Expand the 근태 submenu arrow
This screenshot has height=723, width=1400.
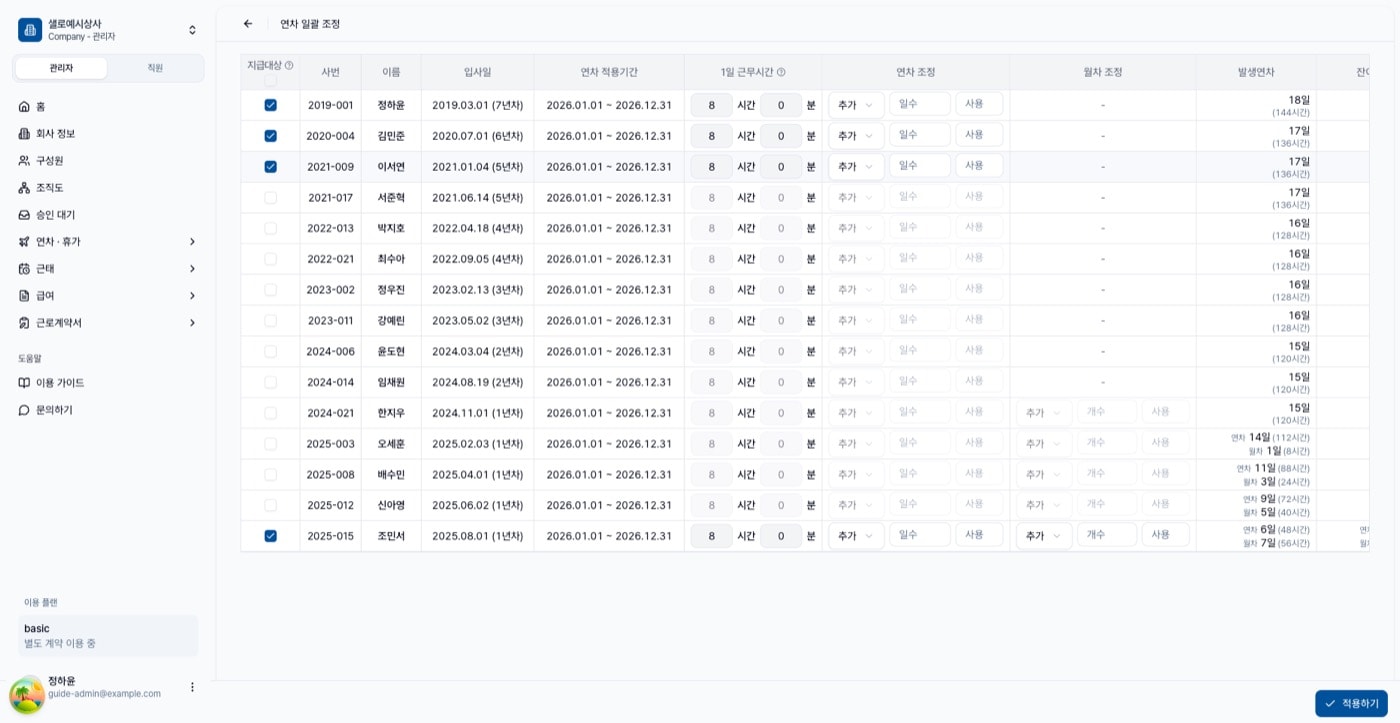click(192, 268)
